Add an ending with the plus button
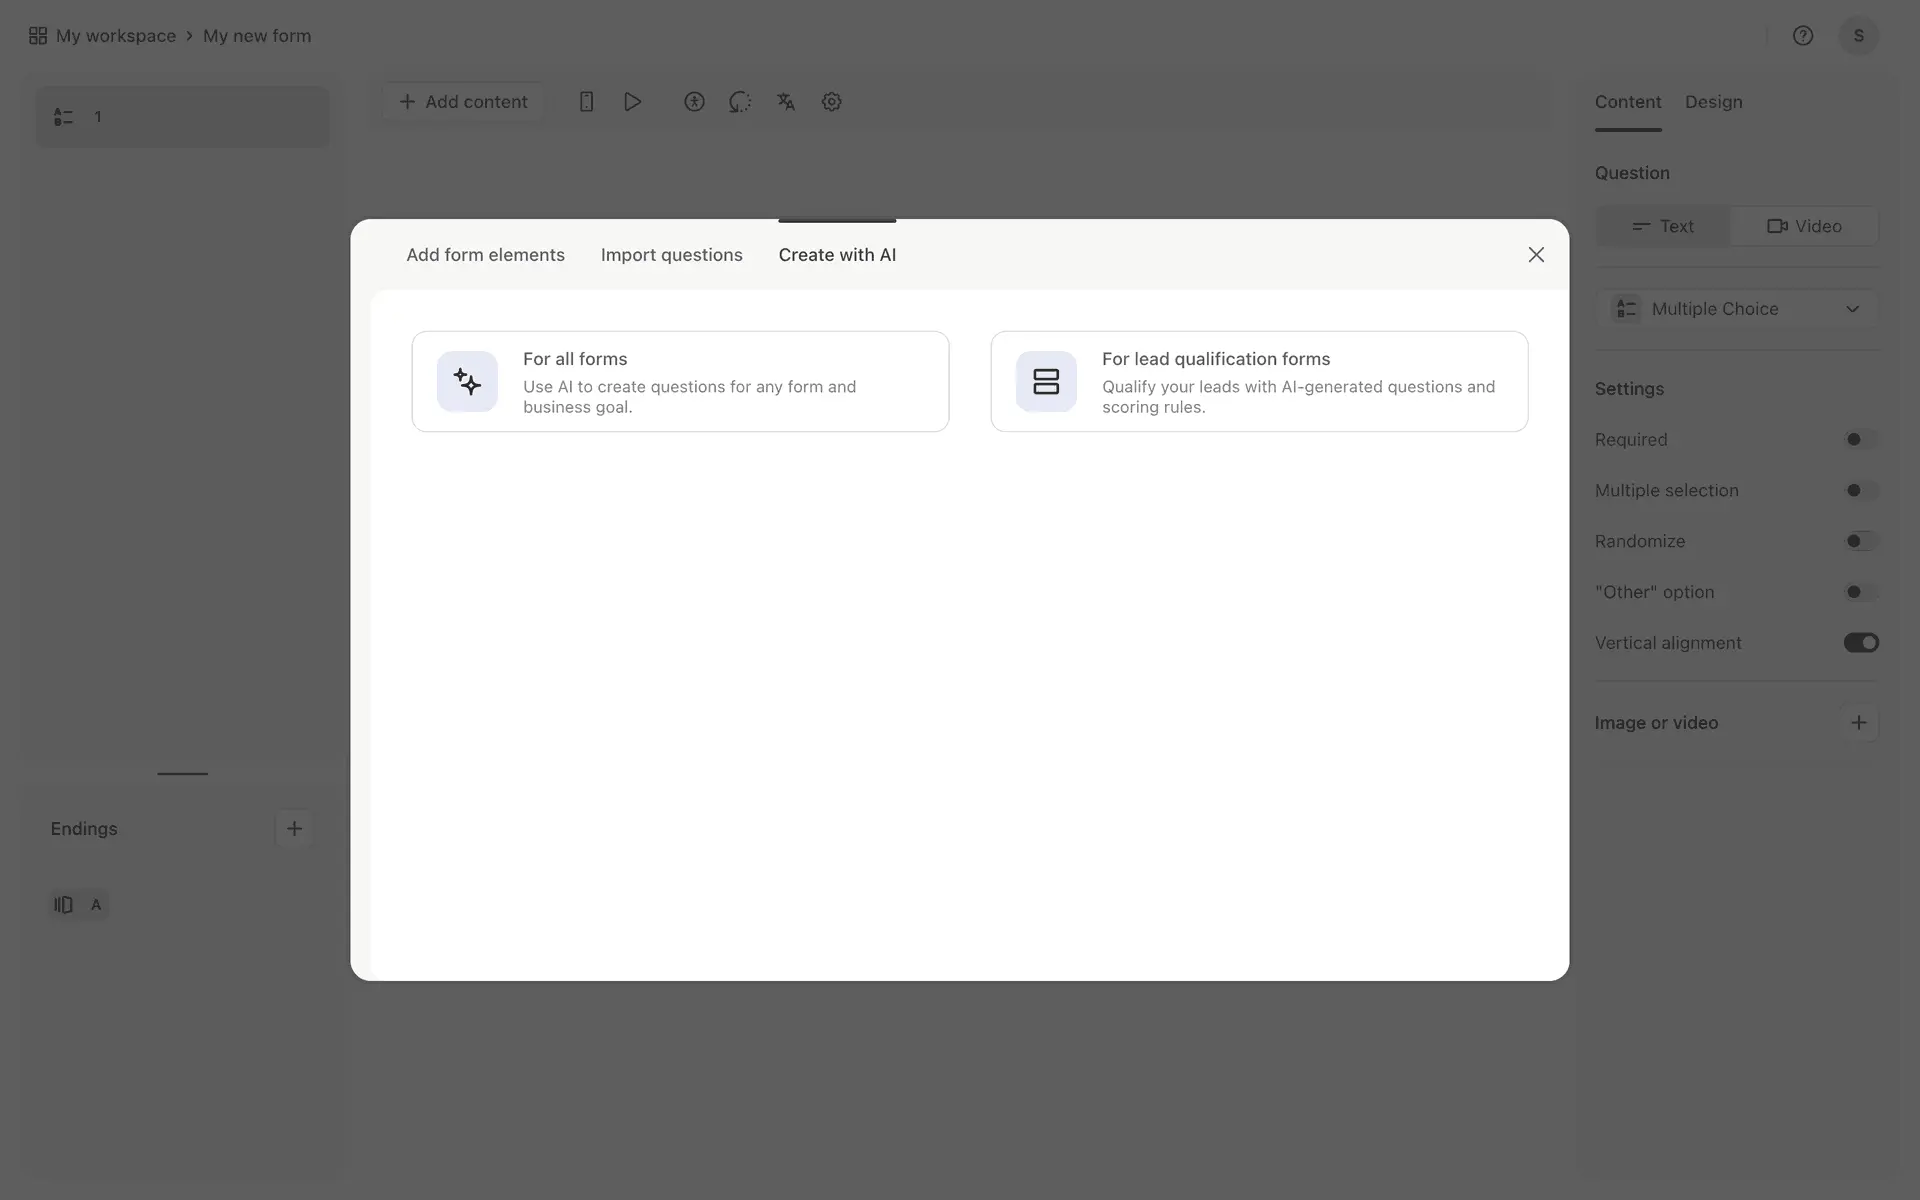Screen dimensions: 1920x1200 click(x=294, y=829)
